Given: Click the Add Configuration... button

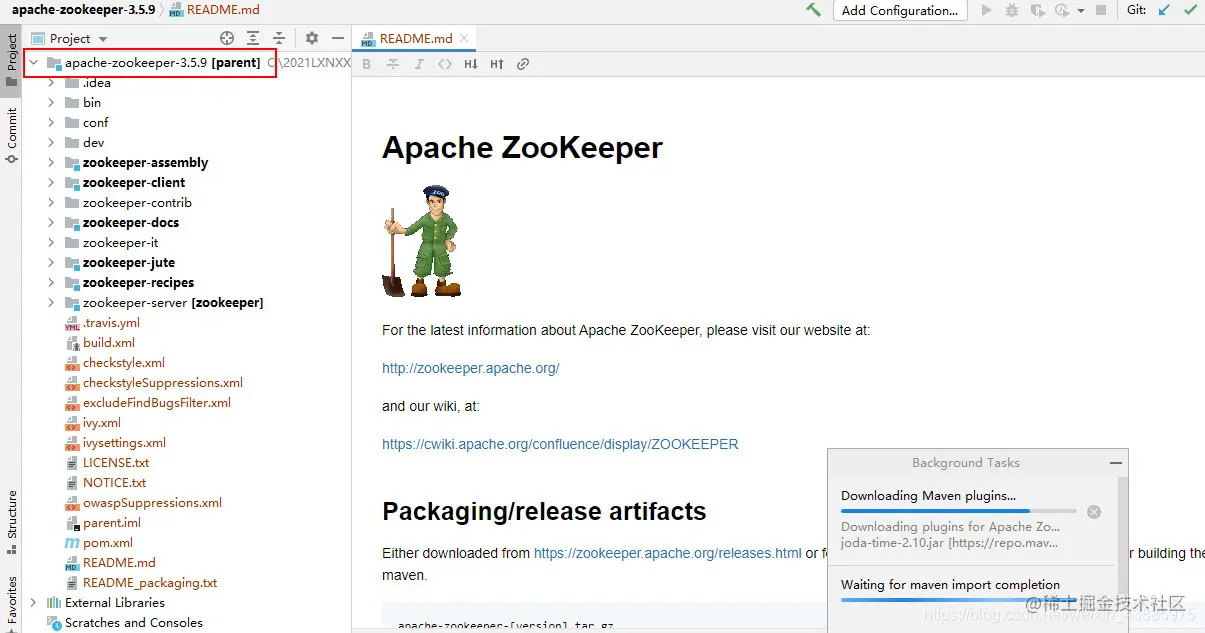Looking at the screenshot, I should [900, 11].
